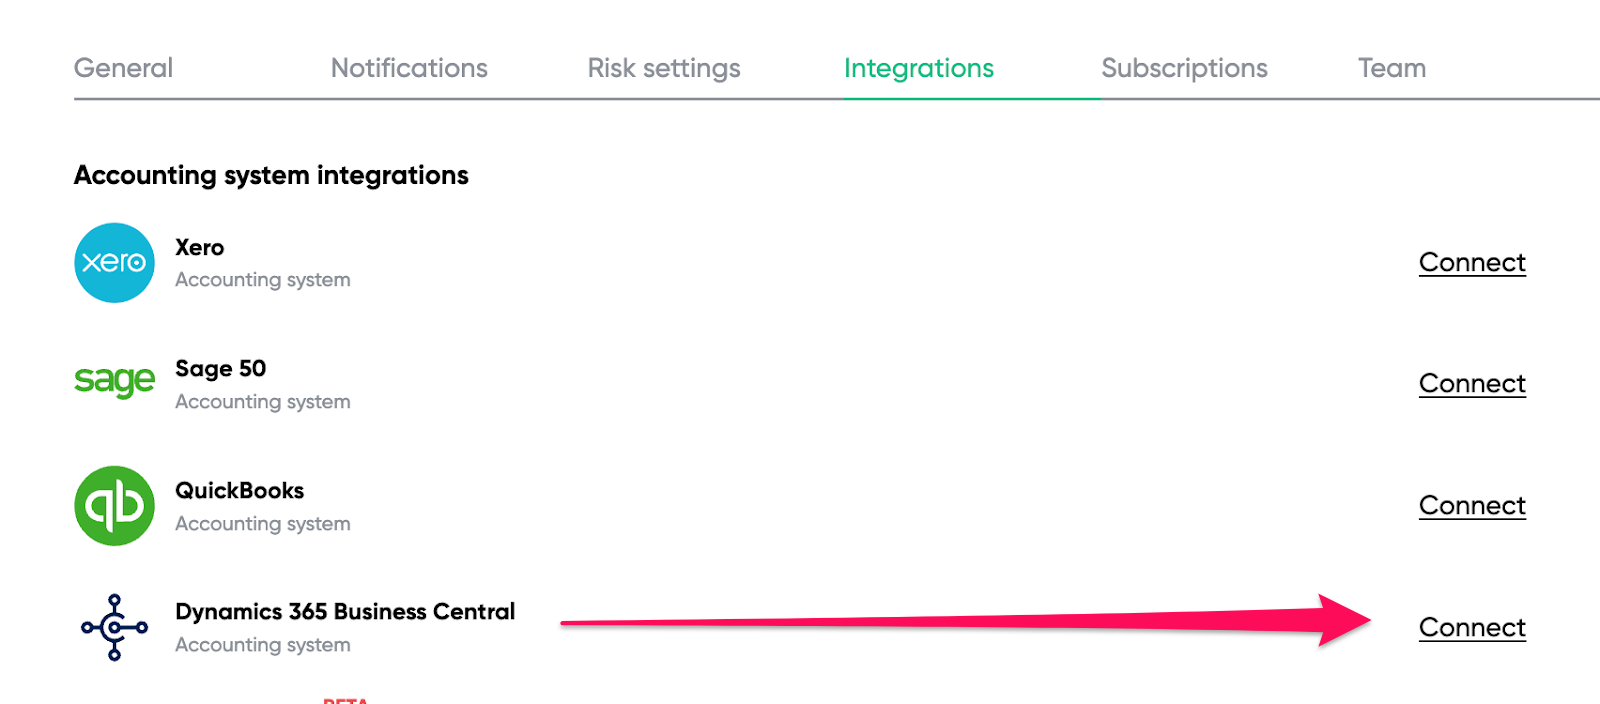Click the Xero integration name
Image resolution: width=1600 pixels, height=704 pixels.
[x=200, y=247]
